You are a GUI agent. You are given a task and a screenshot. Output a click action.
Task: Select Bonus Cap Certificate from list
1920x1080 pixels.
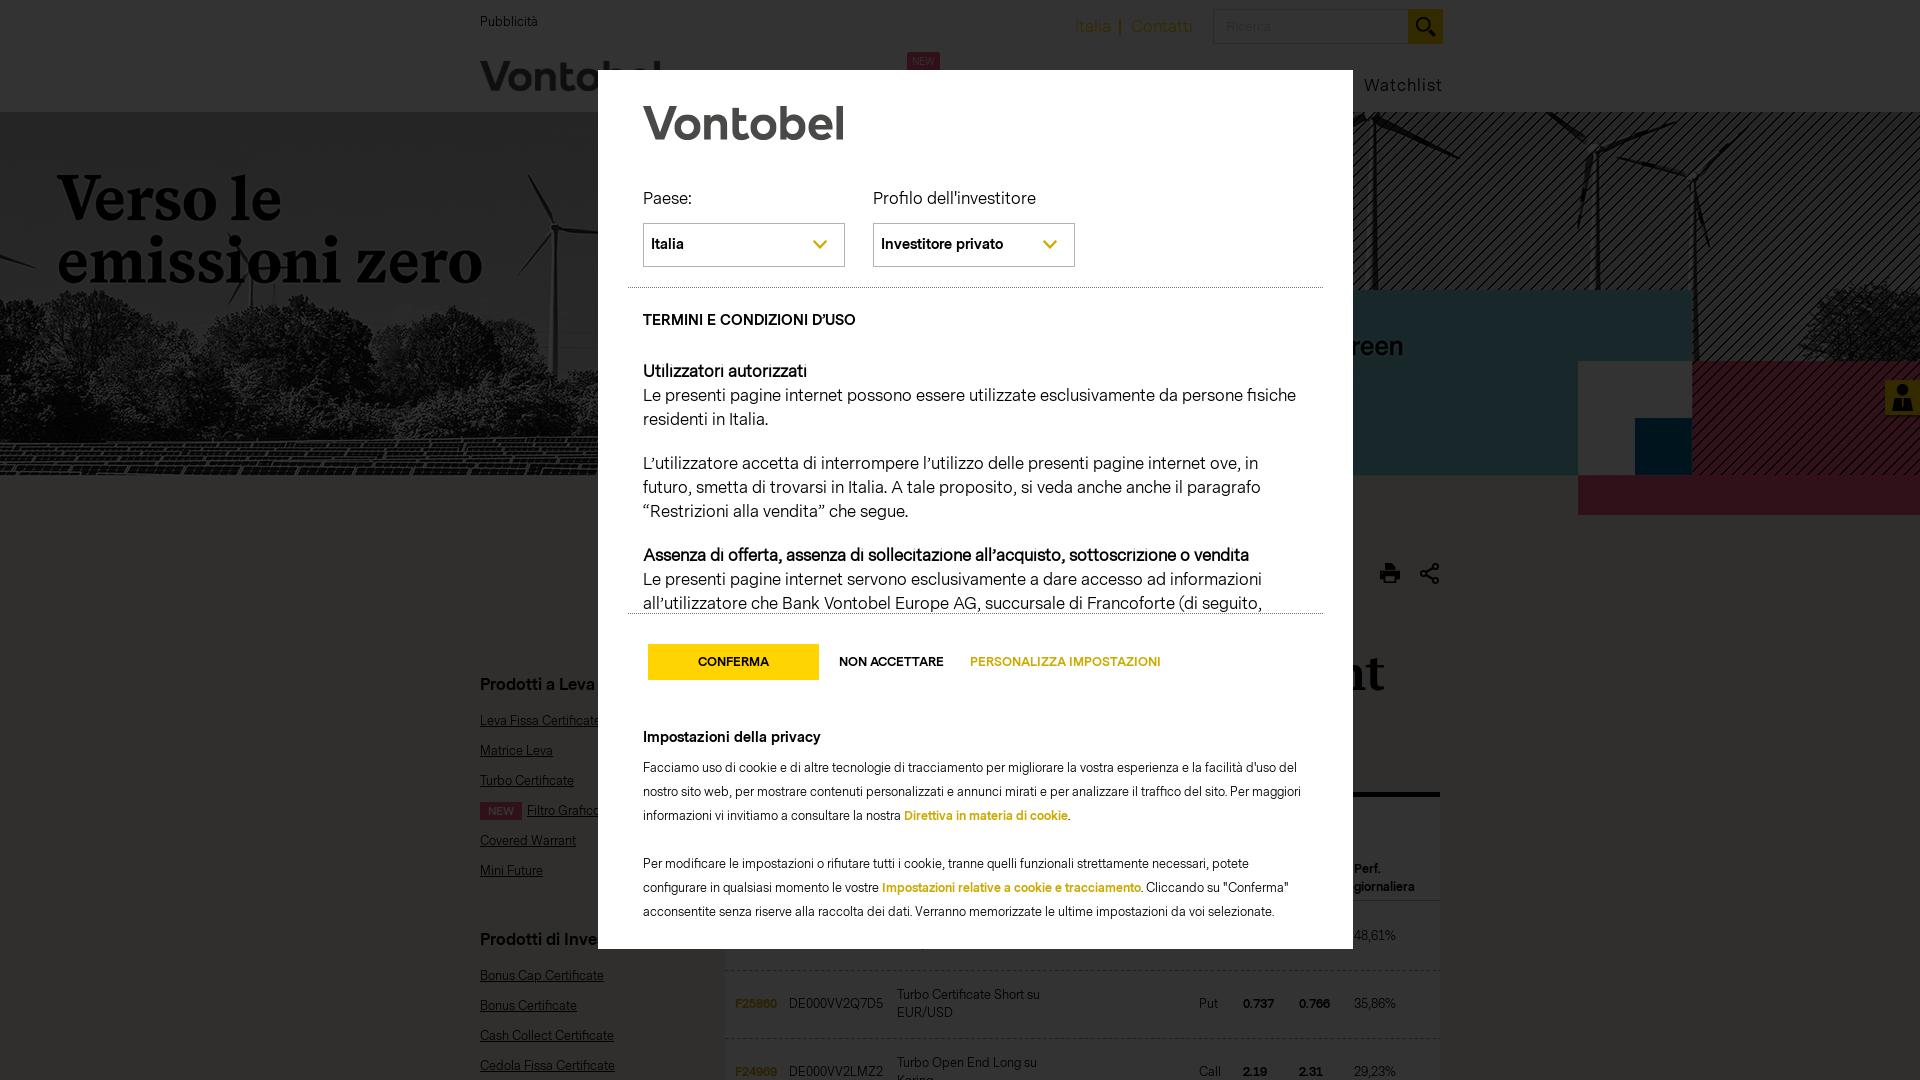click(542, 975)
